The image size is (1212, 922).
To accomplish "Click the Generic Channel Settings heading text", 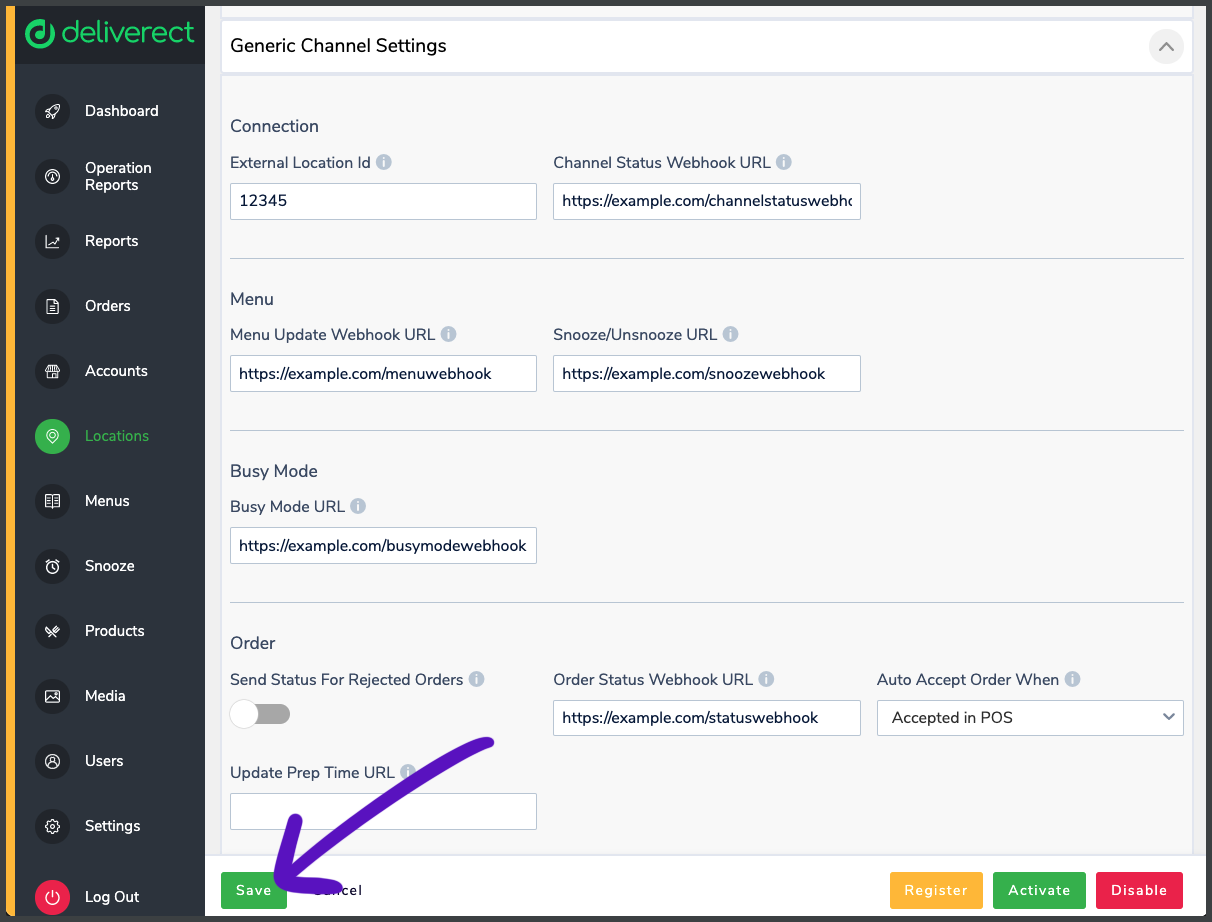I will (338, 46).
